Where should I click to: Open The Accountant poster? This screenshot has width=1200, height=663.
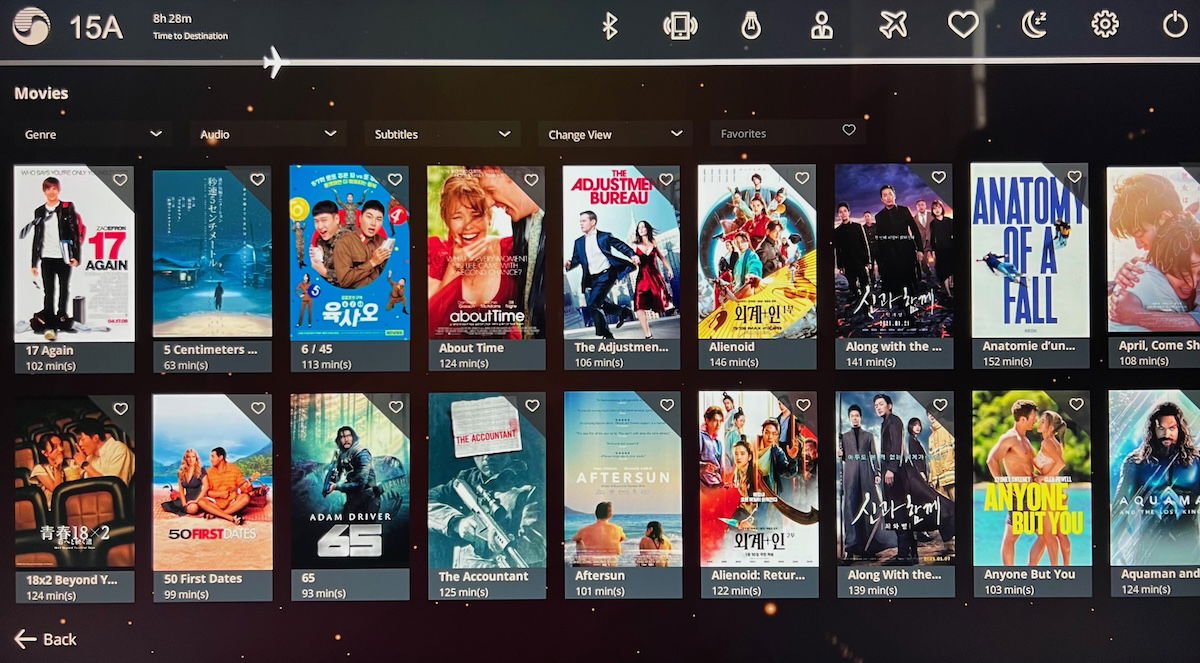coord(487,480)
